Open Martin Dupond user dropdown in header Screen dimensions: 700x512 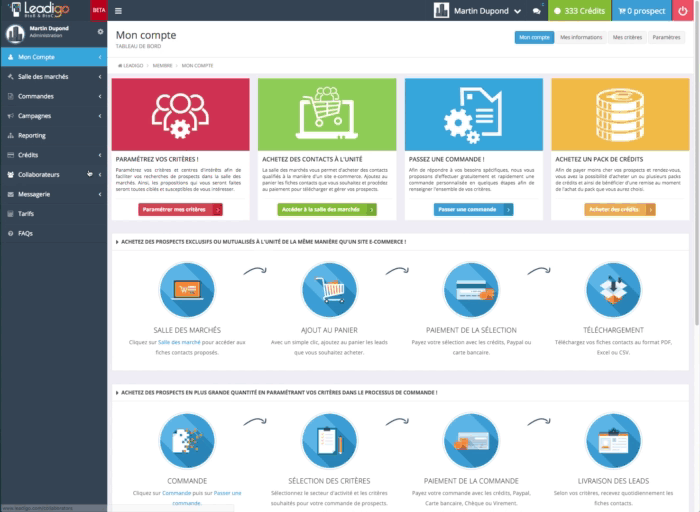point(487,11)
